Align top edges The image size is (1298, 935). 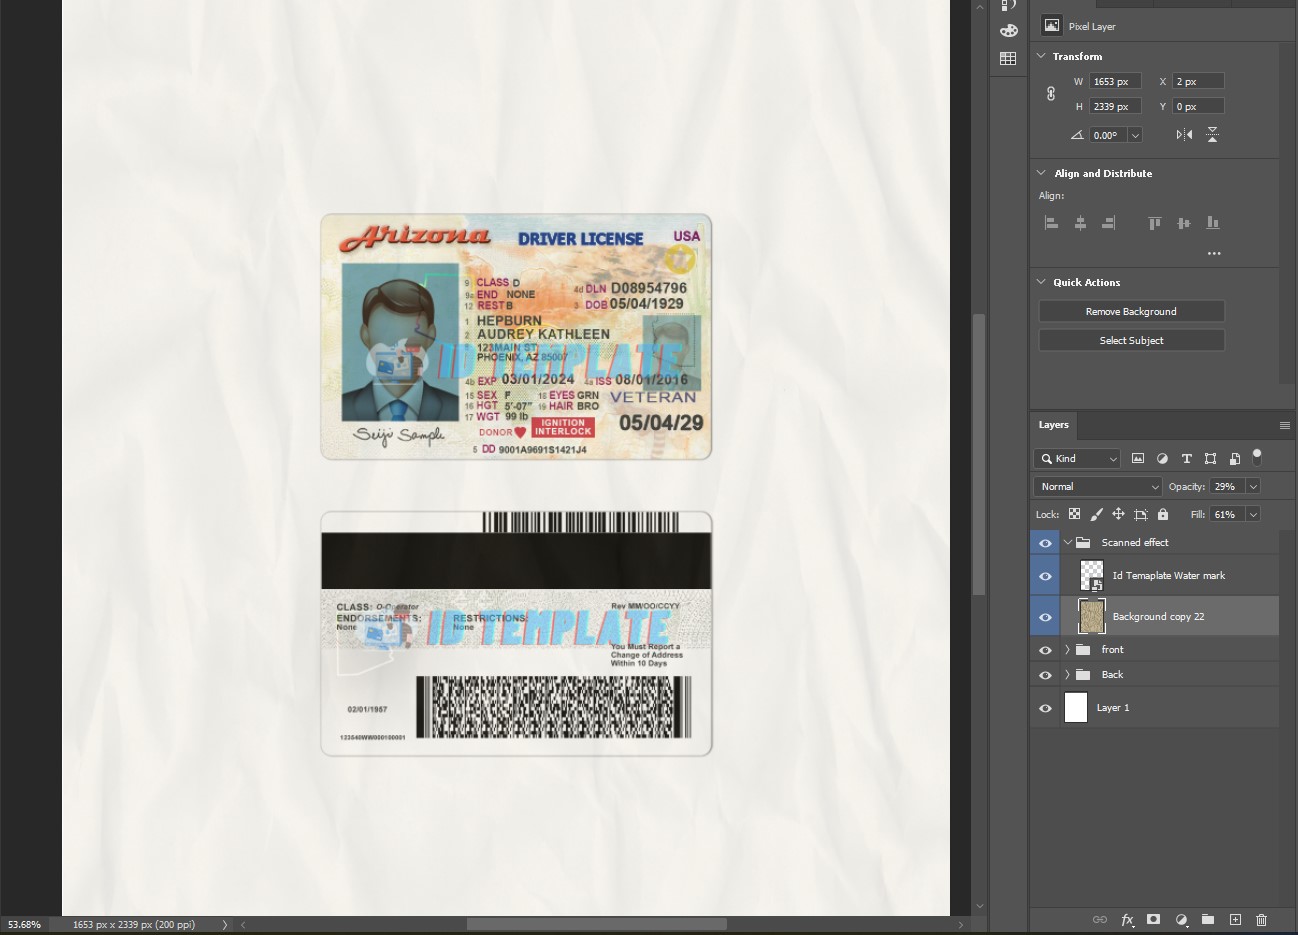(1155, 223)
